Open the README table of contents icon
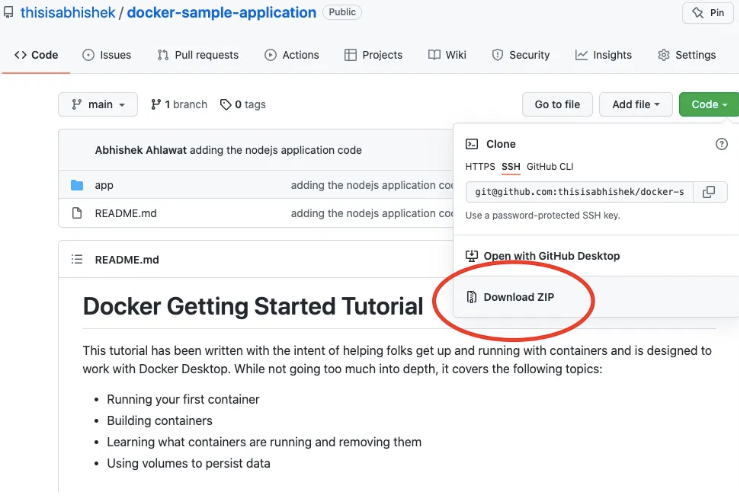The height and width of the screenshot is (503, 739). coord(77,260)
